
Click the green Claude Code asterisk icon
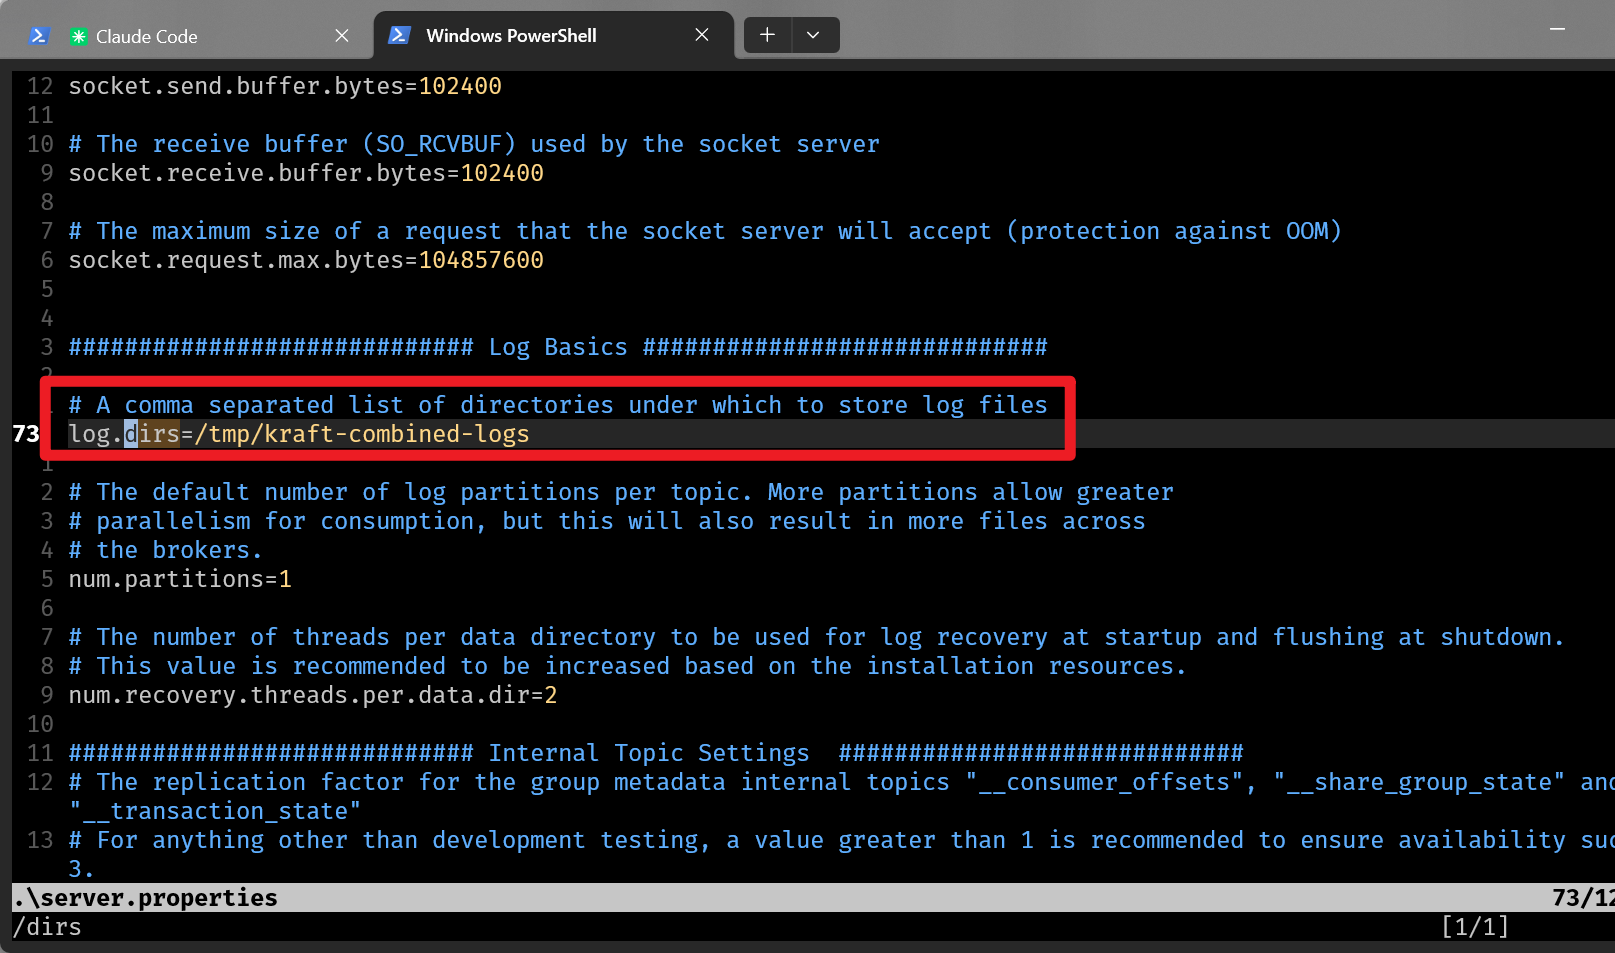(78, 37)
